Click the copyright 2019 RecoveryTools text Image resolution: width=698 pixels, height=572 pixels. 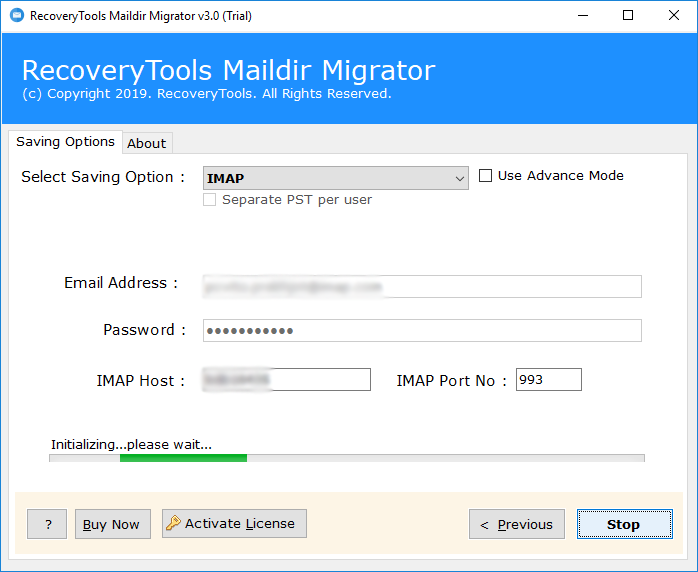click(207, 93)
